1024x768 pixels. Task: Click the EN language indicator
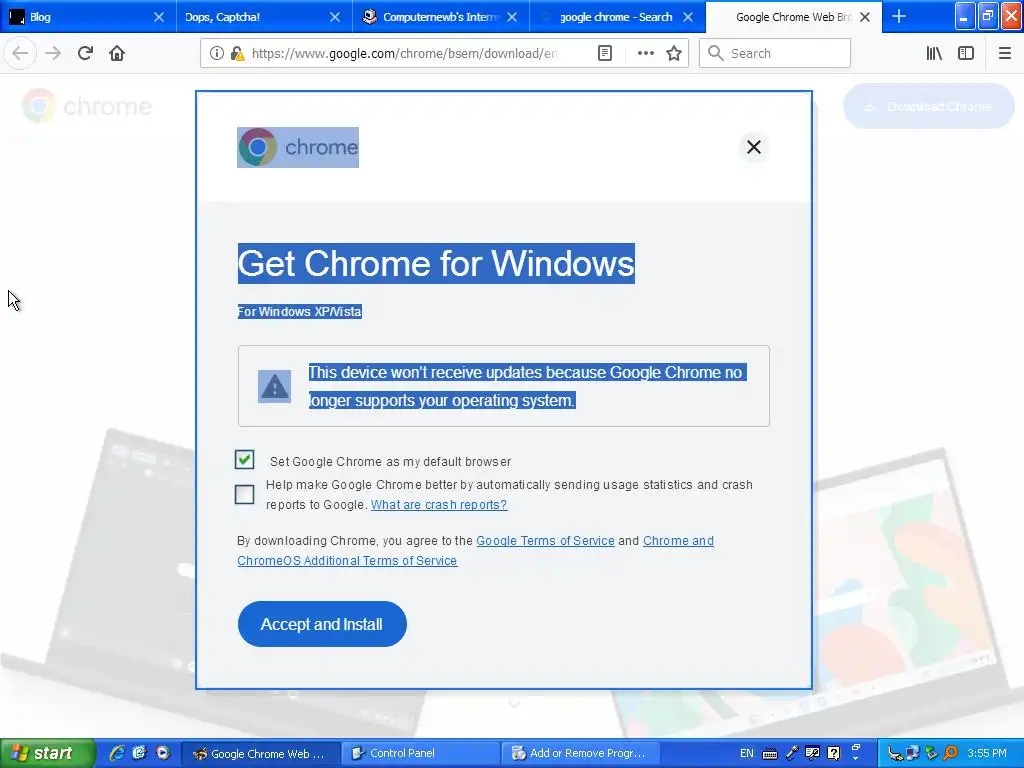(x=746, y=753)
